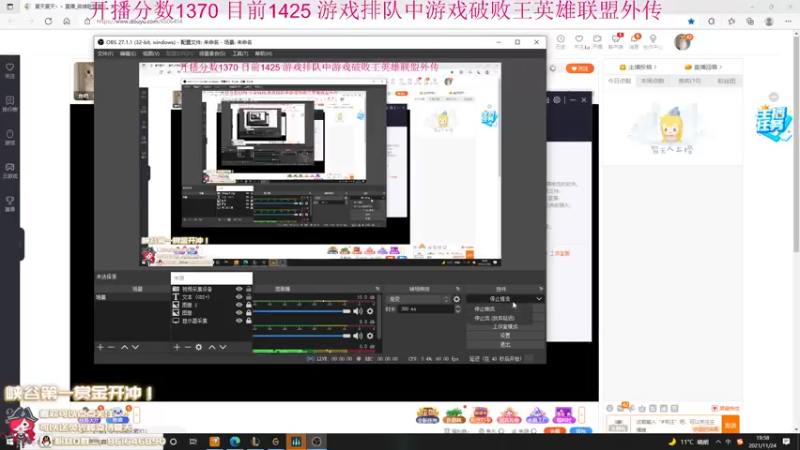Open first mixer channel settings gear
The width and height of the screenshot is (800, 450).
(x=370, y=311)
